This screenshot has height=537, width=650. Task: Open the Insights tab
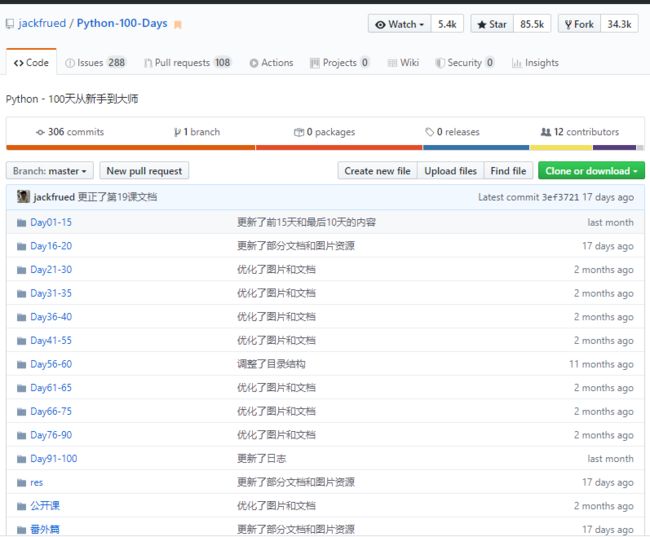pyautogui.click(x=535, y=63)
